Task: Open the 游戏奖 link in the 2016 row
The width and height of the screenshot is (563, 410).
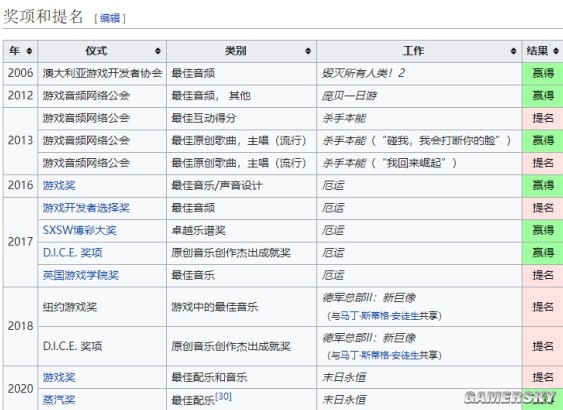Action: [x=59, y=185]
